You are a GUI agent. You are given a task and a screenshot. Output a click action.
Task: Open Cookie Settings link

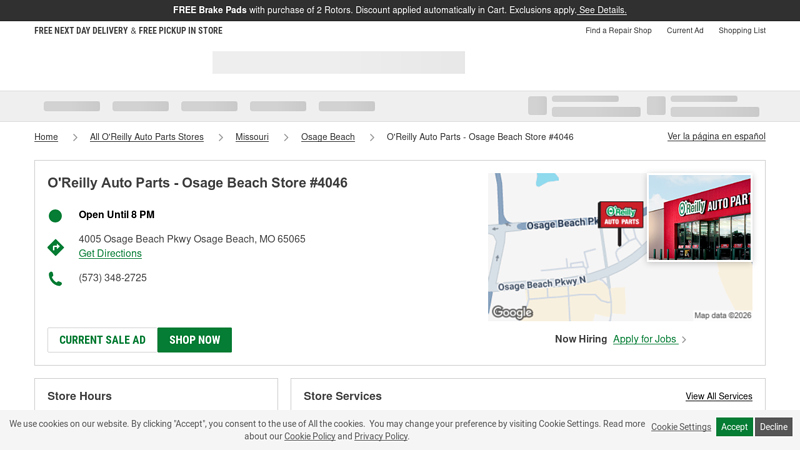[681, 427]
